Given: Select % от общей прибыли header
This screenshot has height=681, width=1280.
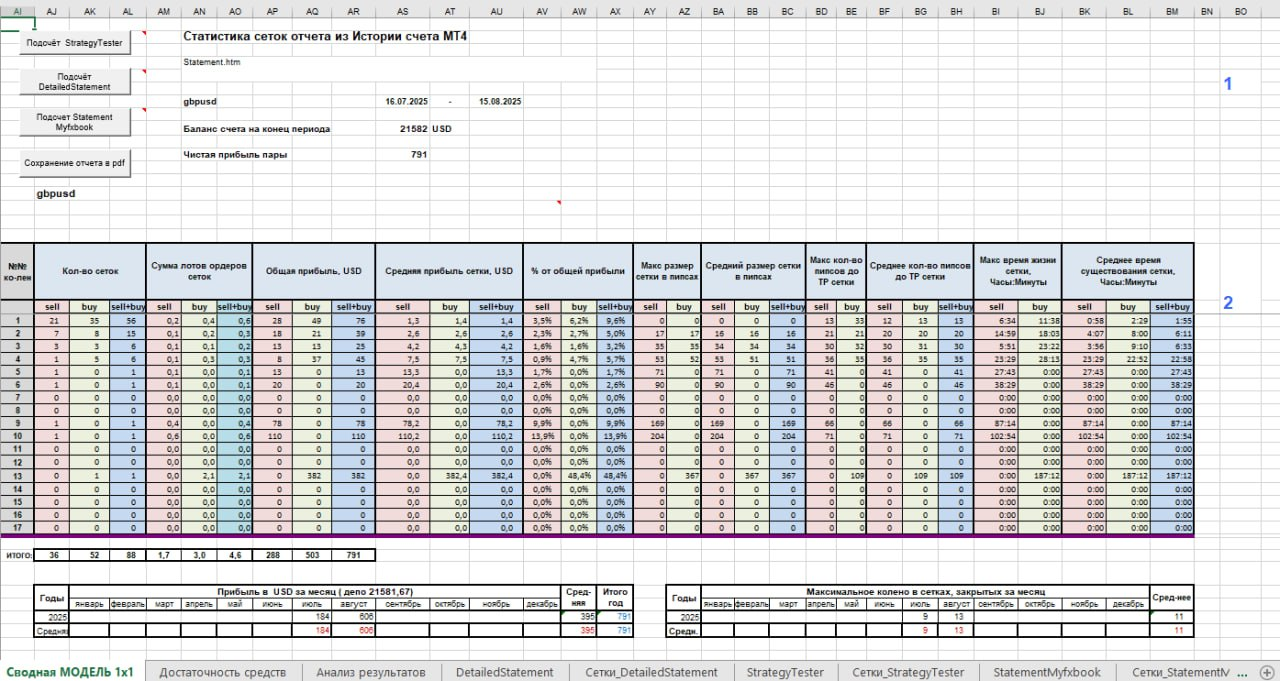Looking at the screenshot, I should [578, 270].
